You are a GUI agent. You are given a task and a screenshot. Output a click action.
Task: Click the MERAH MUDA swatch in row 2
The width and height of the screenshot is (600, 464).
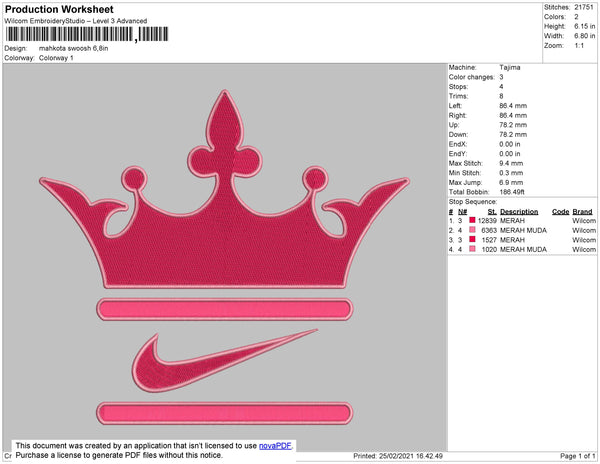tap(472, 230)
